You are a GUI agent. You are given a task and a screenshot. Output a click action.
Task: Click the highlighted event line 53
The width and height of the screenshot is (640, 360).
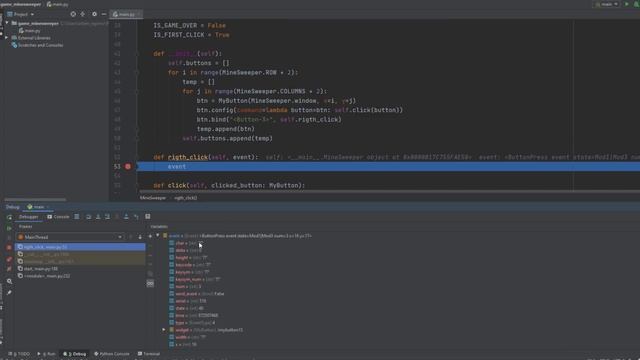pos(388,167)
